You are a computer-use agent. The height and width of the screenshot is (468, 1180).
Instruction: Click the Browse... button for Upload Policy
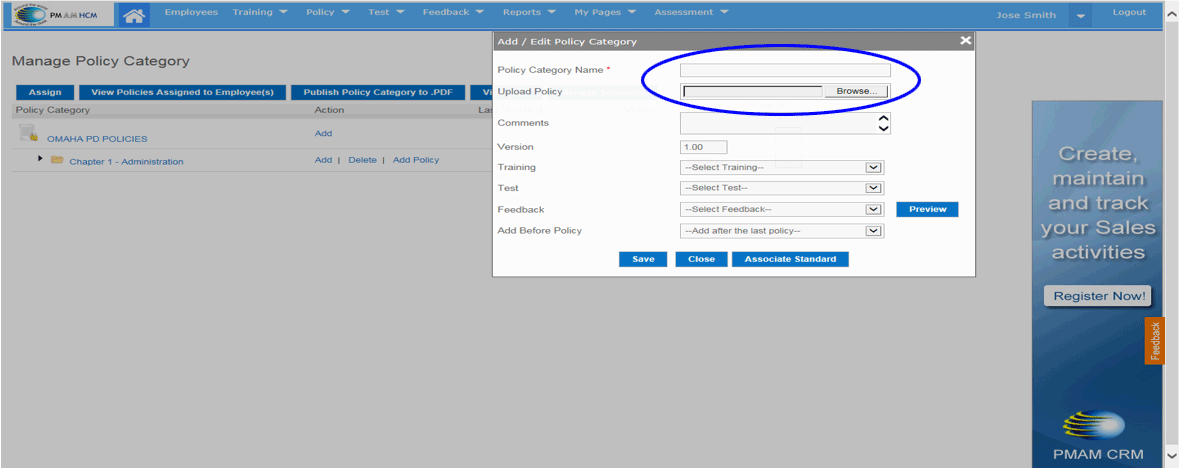(856, 91)
